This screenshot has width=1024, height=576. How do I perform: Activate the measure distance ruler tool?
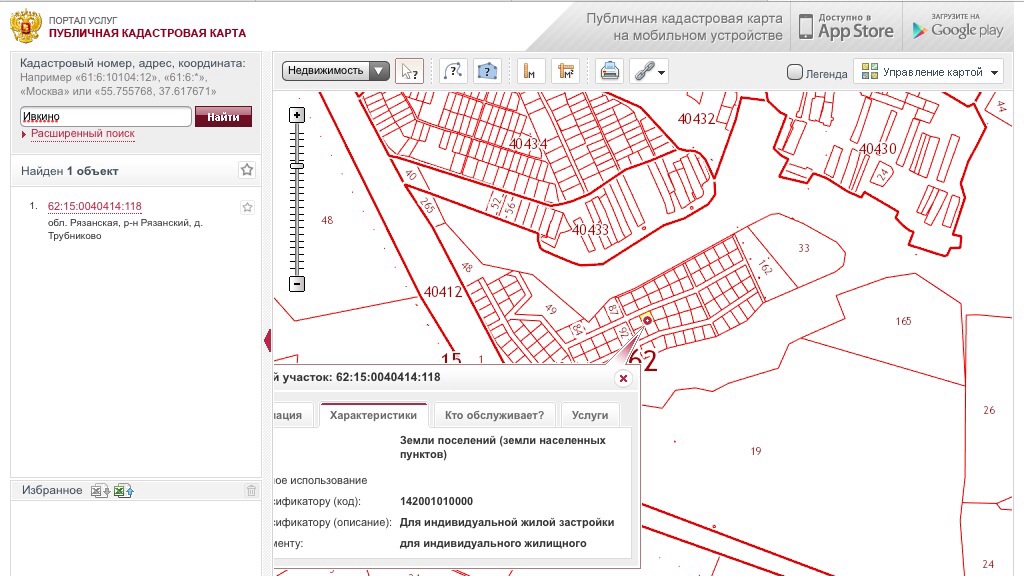(x=531, y=71)
